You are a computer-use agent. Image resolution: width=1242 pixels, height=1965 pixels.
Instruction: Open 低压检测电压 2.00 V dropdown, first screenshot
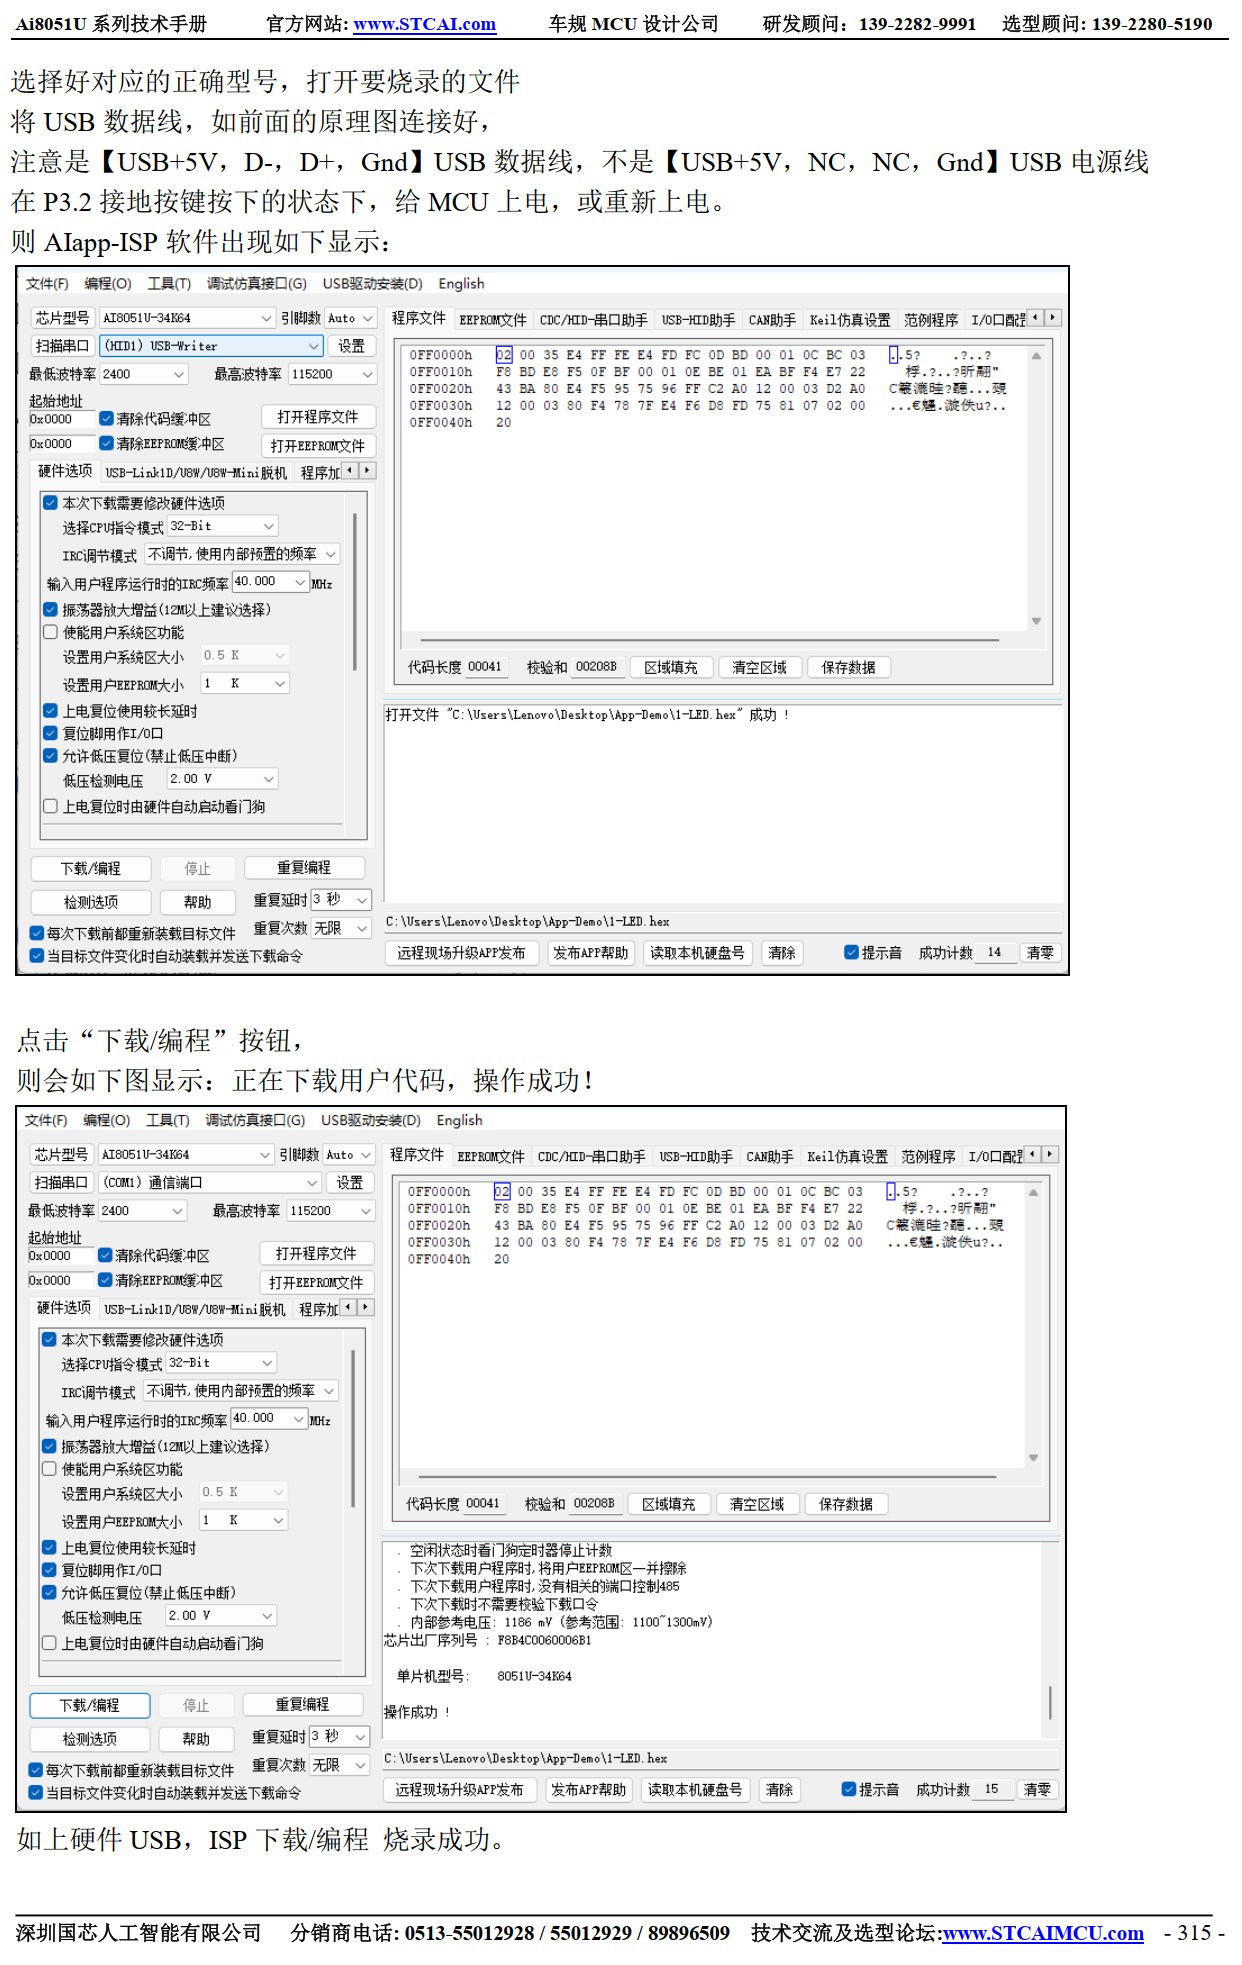(x=222, y=779)
